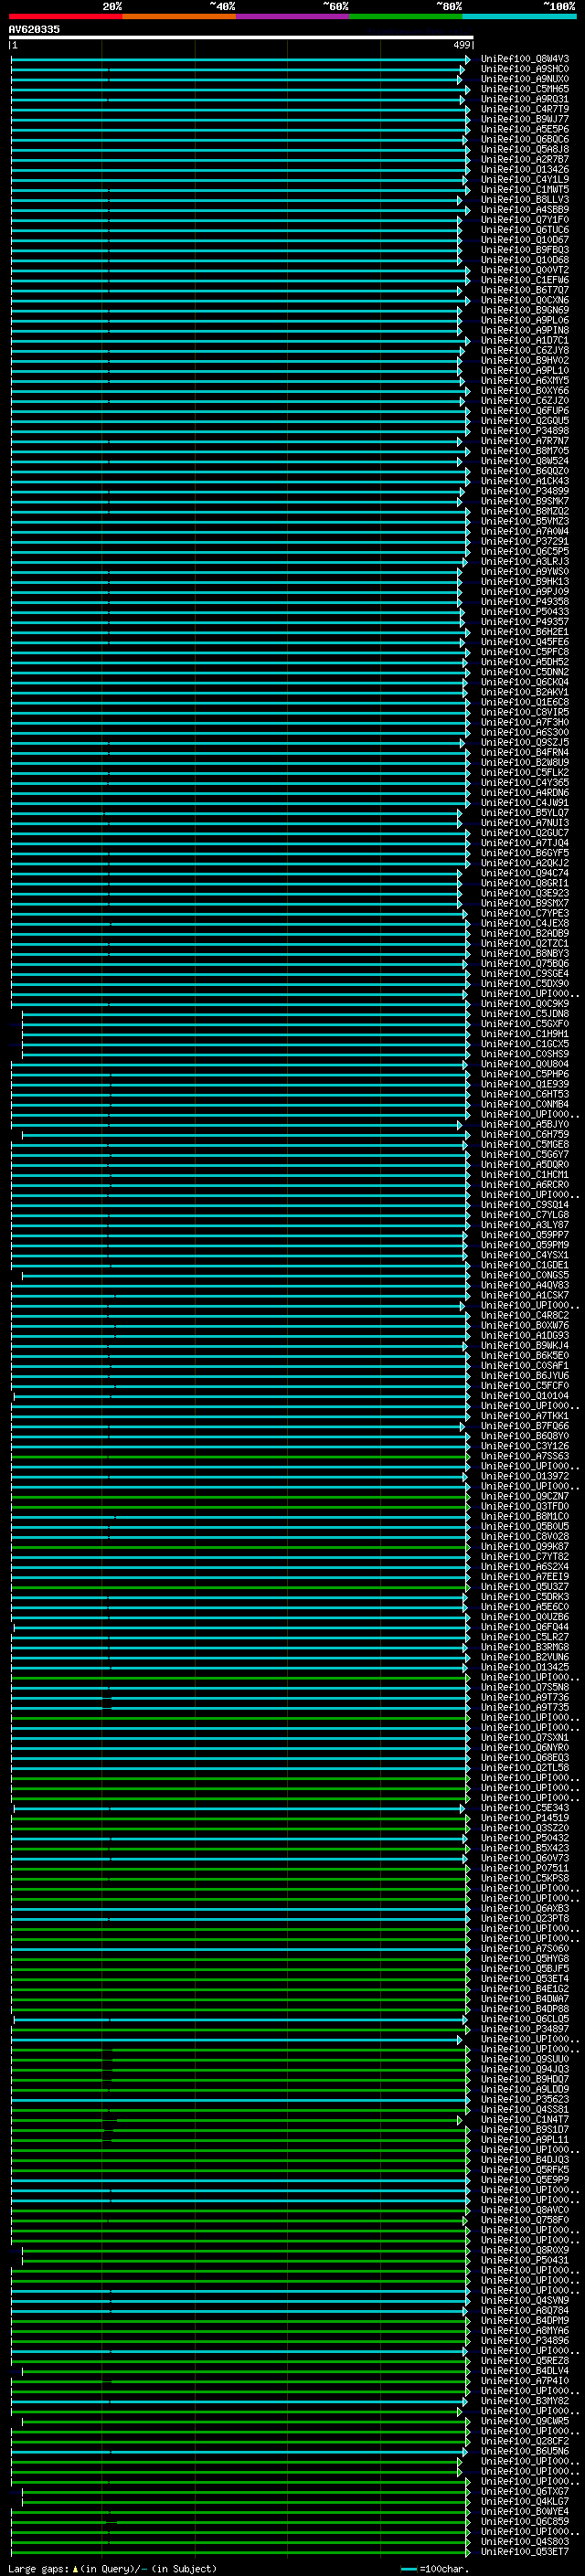Pick the sequence UniRef100_A5BJY0
This screenshot has width=585, height=2576.
[525, 1124]
